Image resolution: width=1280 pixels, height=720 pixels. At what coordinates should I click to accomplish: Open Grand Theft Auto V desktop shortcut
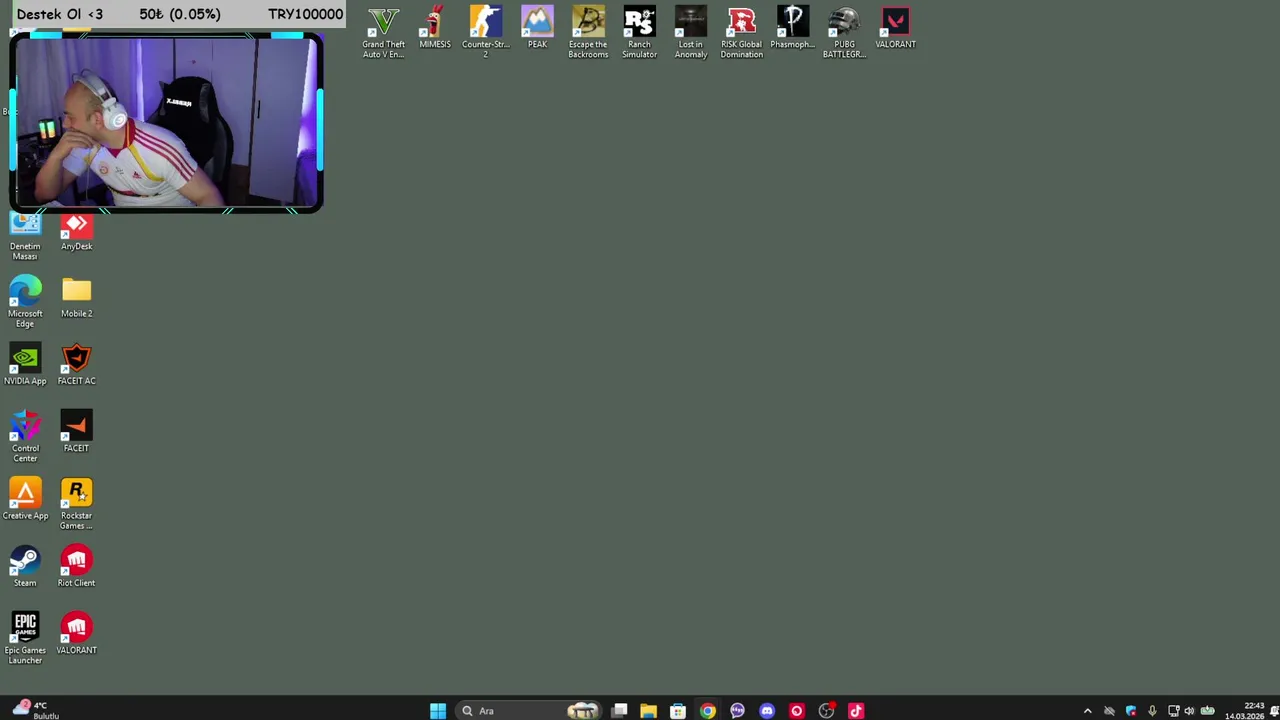coord(383,32)
